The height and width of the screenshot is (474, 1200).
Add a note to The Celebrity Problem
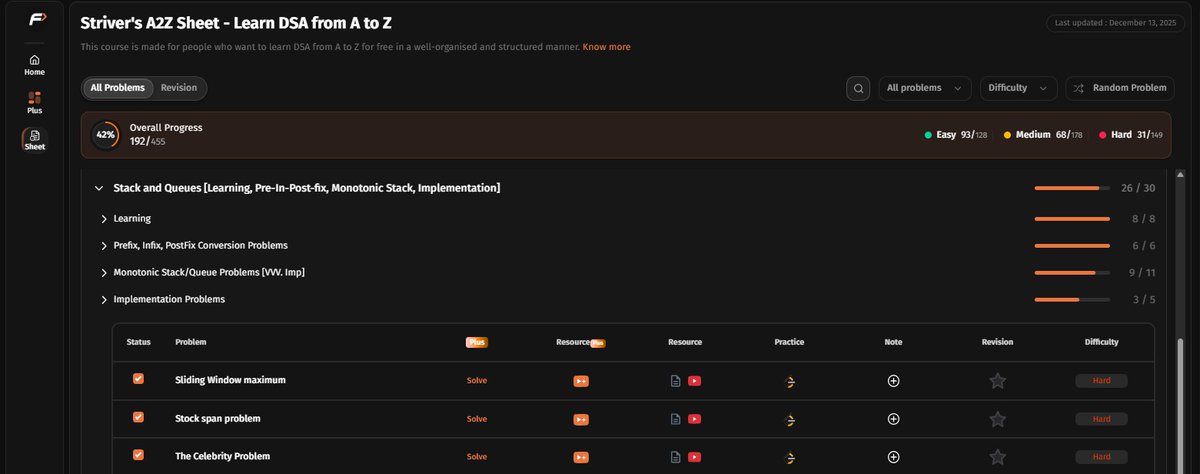pyautogui.click(x=893, y=457)
